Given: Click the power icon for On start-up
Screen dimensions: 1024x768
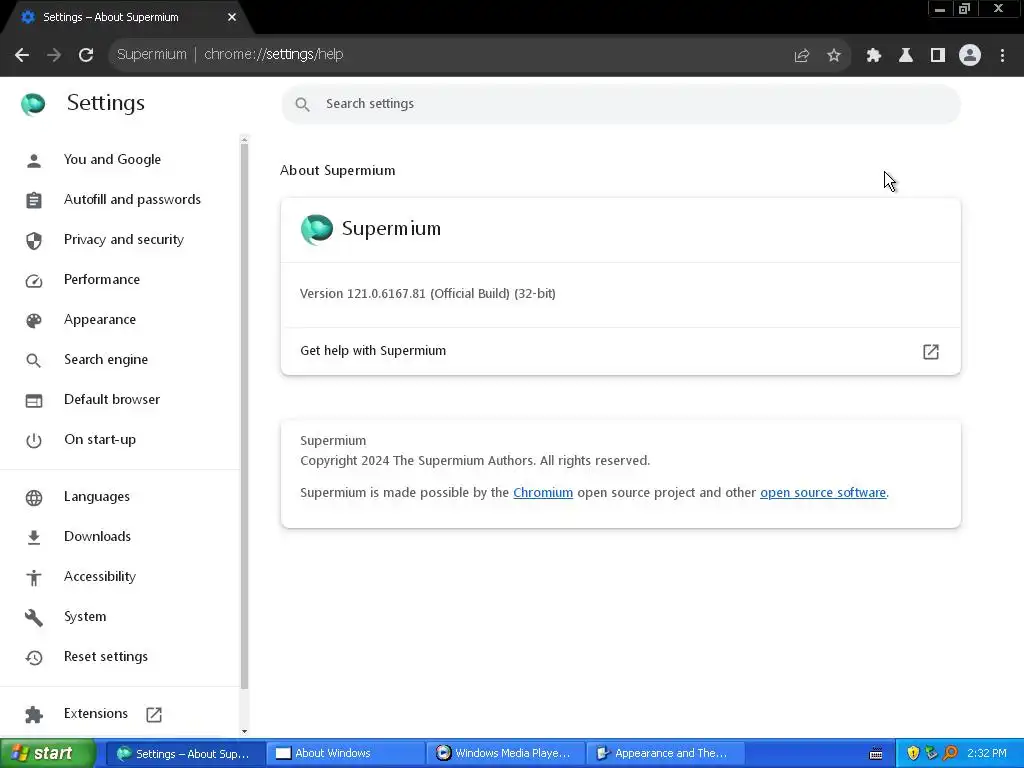Looking at the screenshot, I should click(33, 440).
